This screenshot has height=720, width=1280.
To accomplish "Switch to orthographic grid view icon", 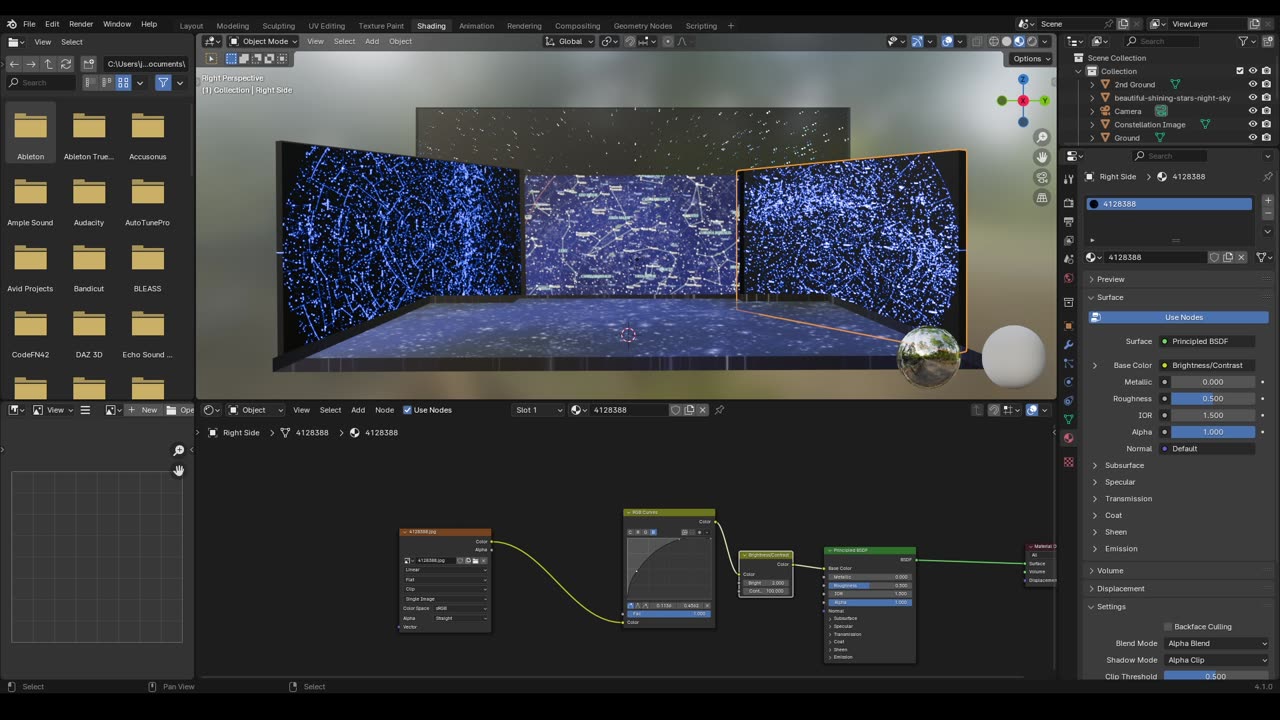I will coord(1042,198).
